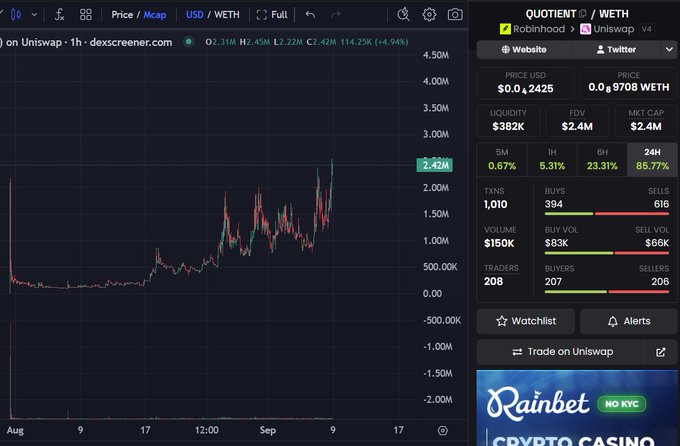Click the buy volume versus sell volume bar
Viewport: 680px width, 446px height.
point(607,253)
